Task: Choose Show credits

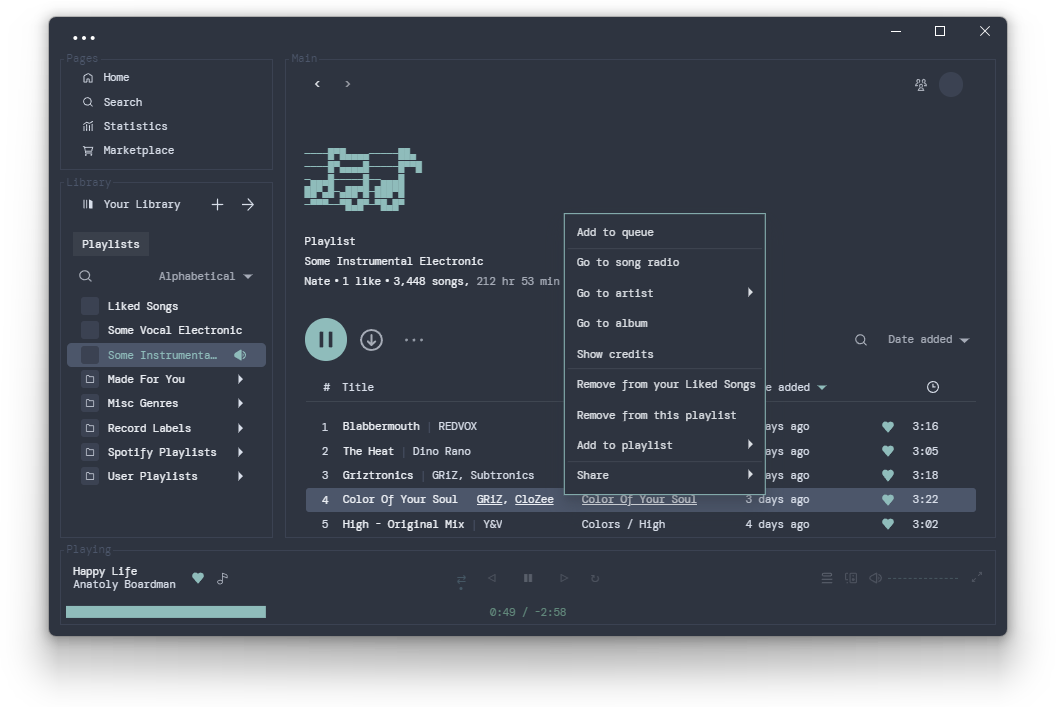Action: (x=665, y=354)
